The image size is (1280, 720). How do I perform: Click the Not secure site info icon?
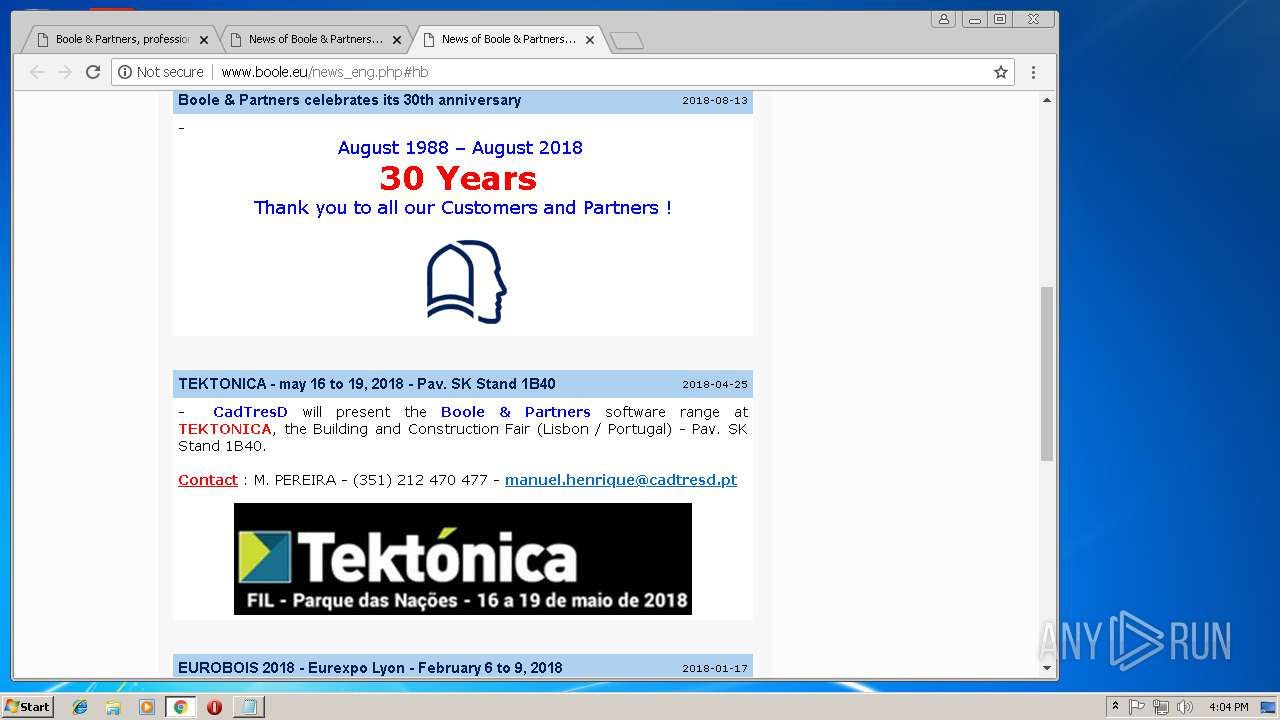coord(125,72)
